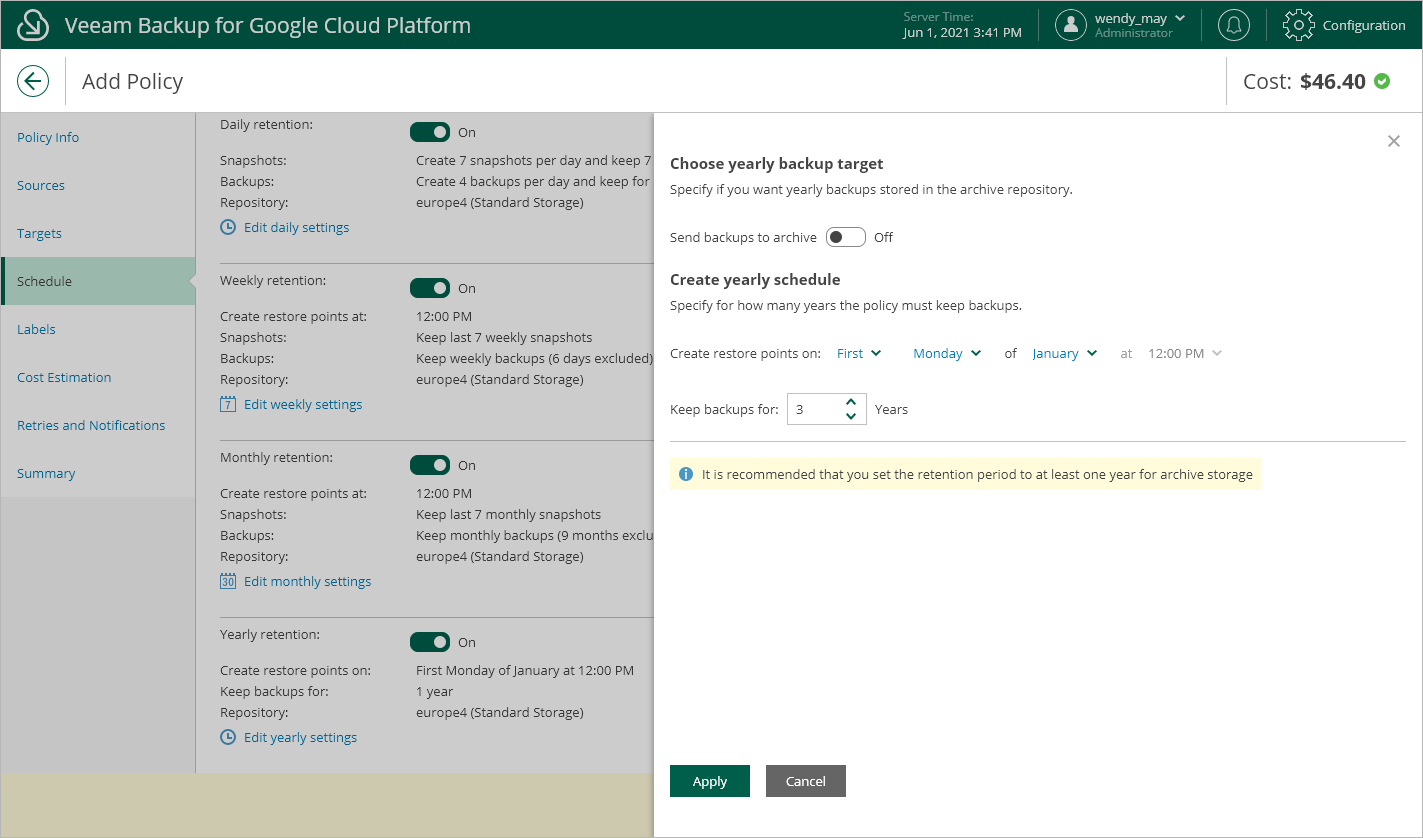Open Edit weekly settings link
This screenshot has height=838, width=1423.
(x=303, y=404)
